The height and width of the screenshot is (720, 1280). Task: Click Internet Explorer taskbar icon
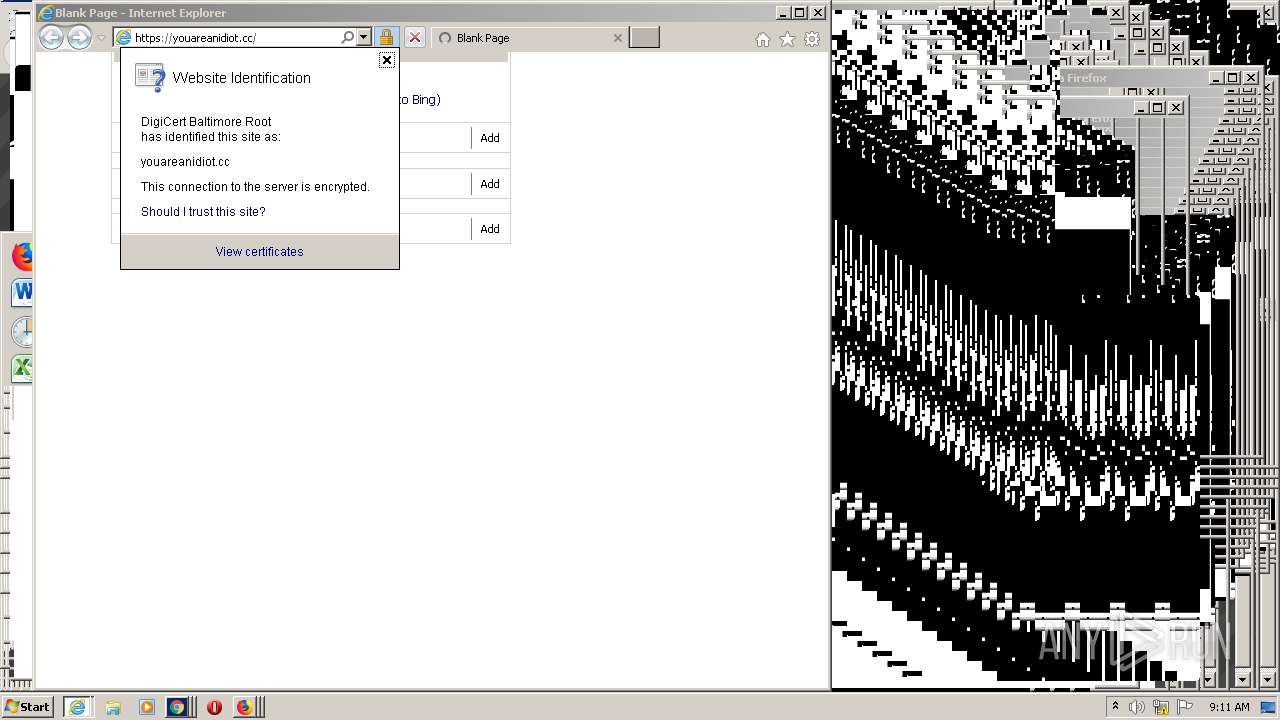click(77, 707)
